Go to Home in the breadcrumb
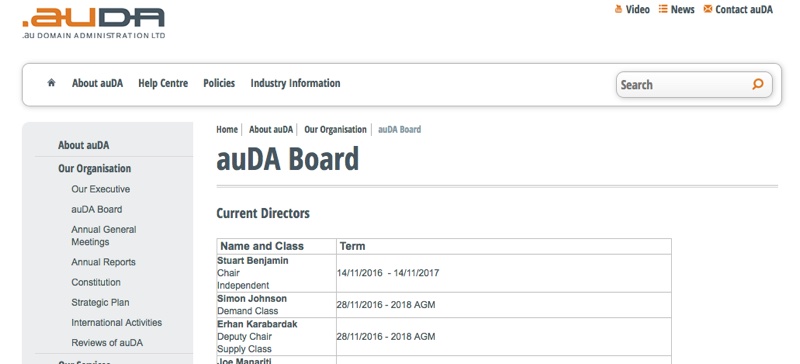This screenshot has width=800, height=364. pyautogui.click(x=227, y=130)
